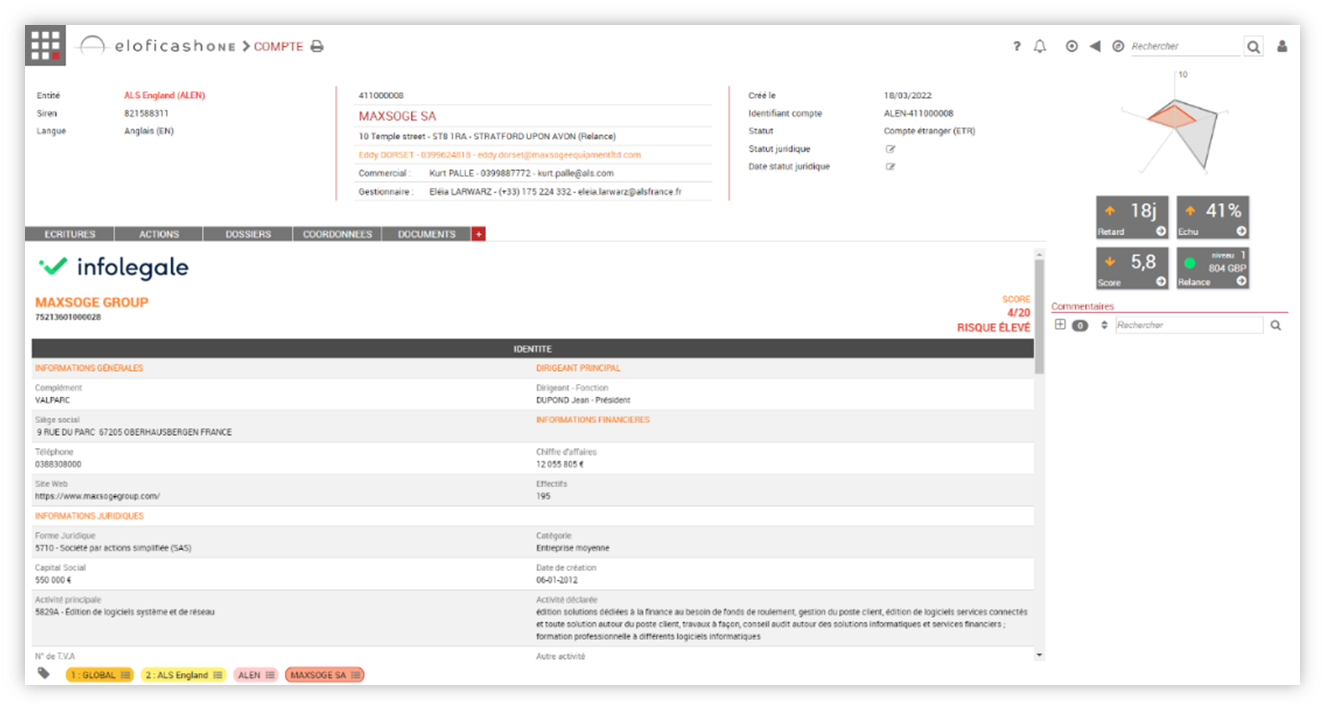Toggle the MAXSOGE SA tag

[x=323, y=674]
